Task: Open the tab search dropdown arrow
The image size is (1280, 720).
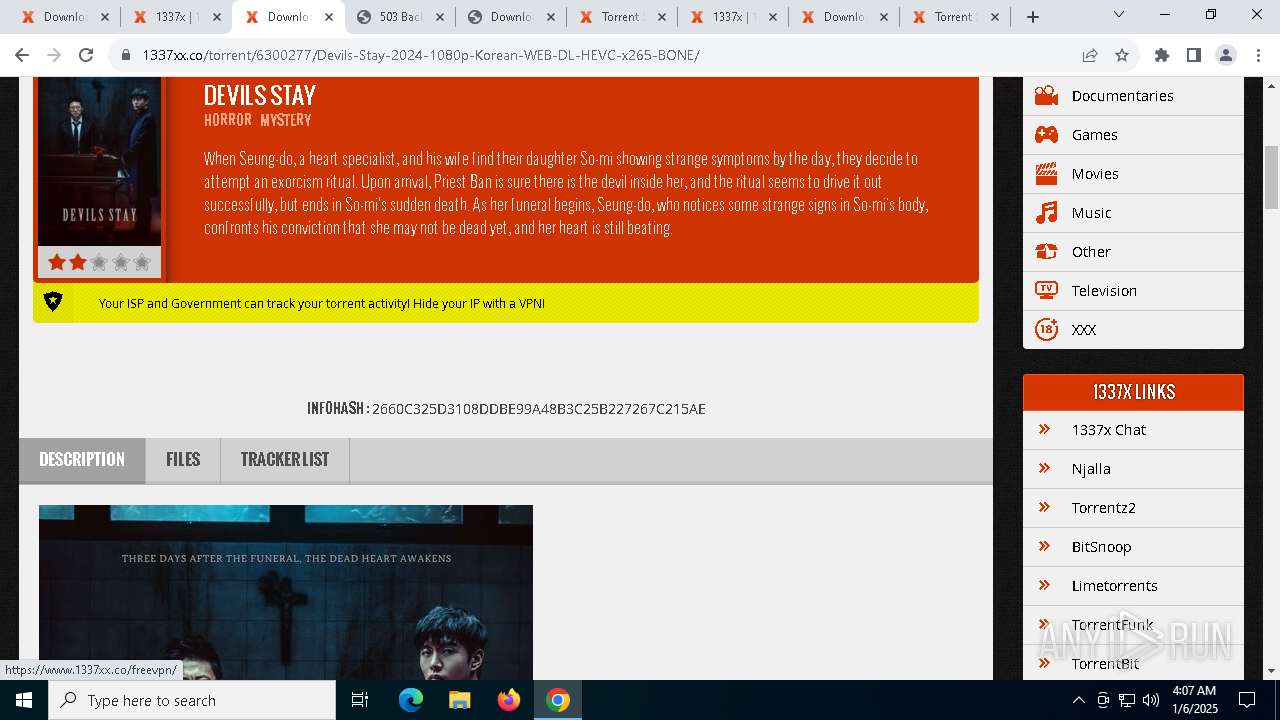Action: (1119, 15)
